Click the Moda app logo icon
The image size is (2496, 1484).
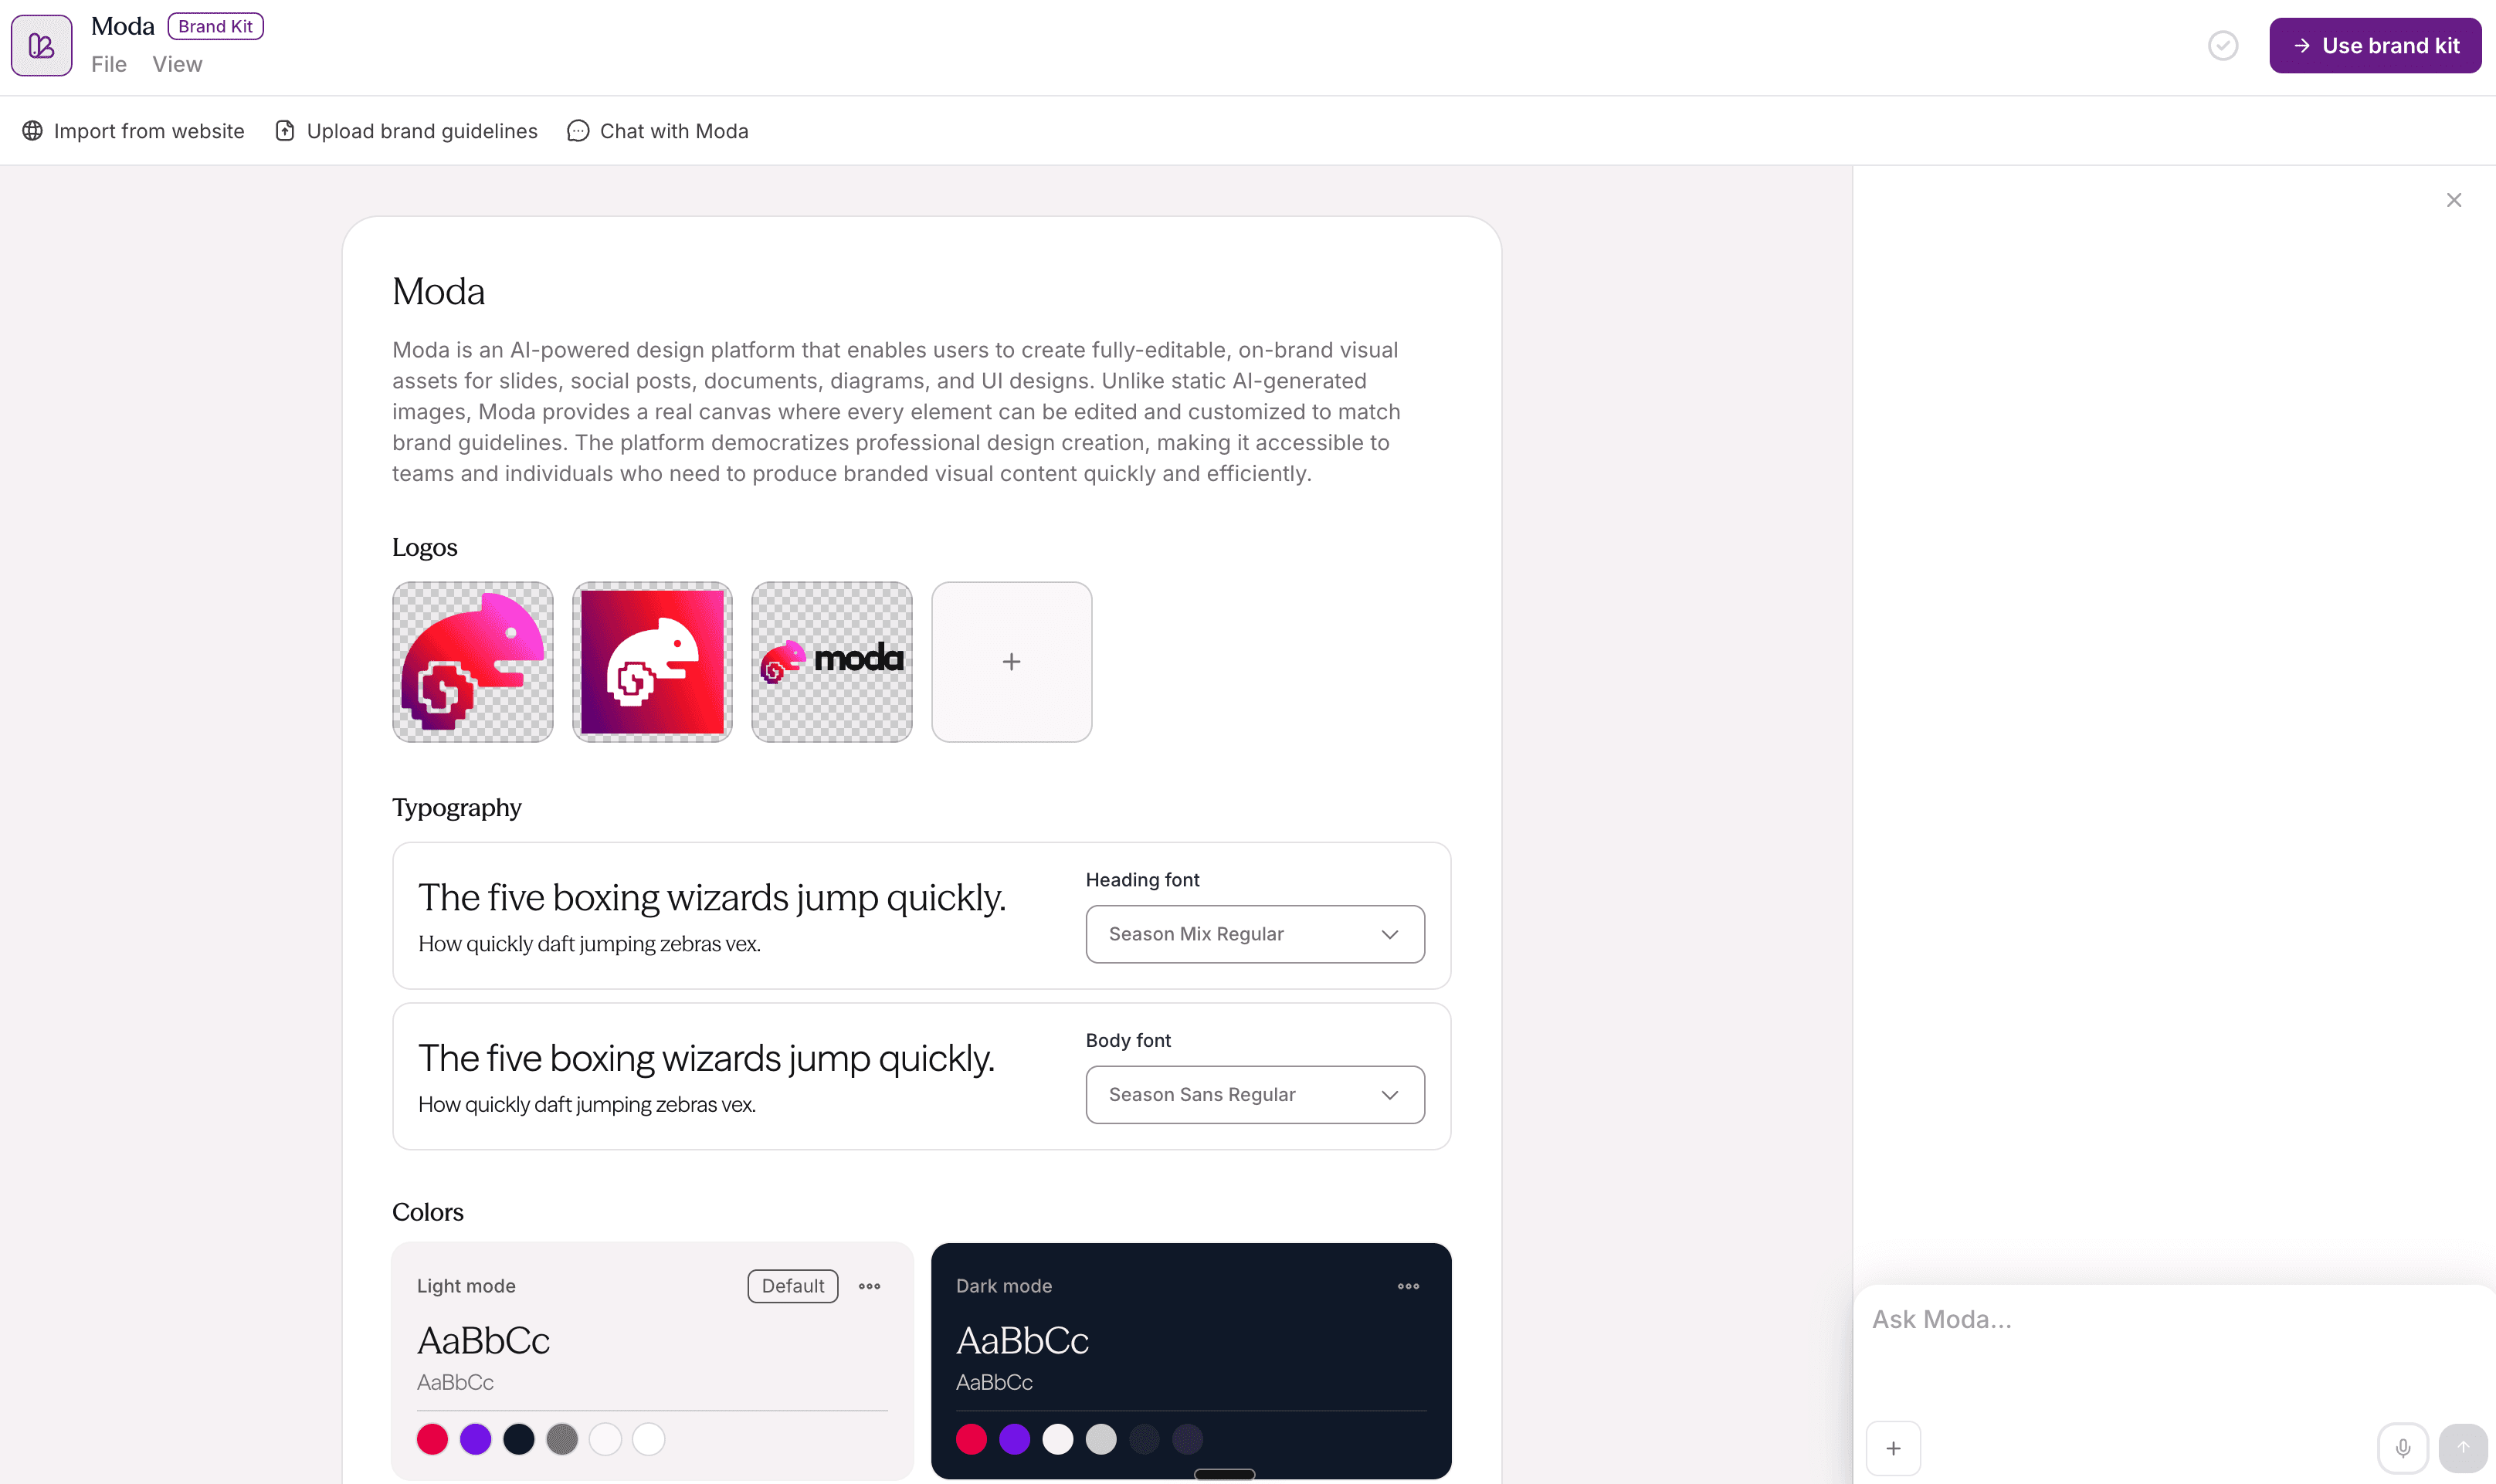pyautogui.click(x=41, y=45)
